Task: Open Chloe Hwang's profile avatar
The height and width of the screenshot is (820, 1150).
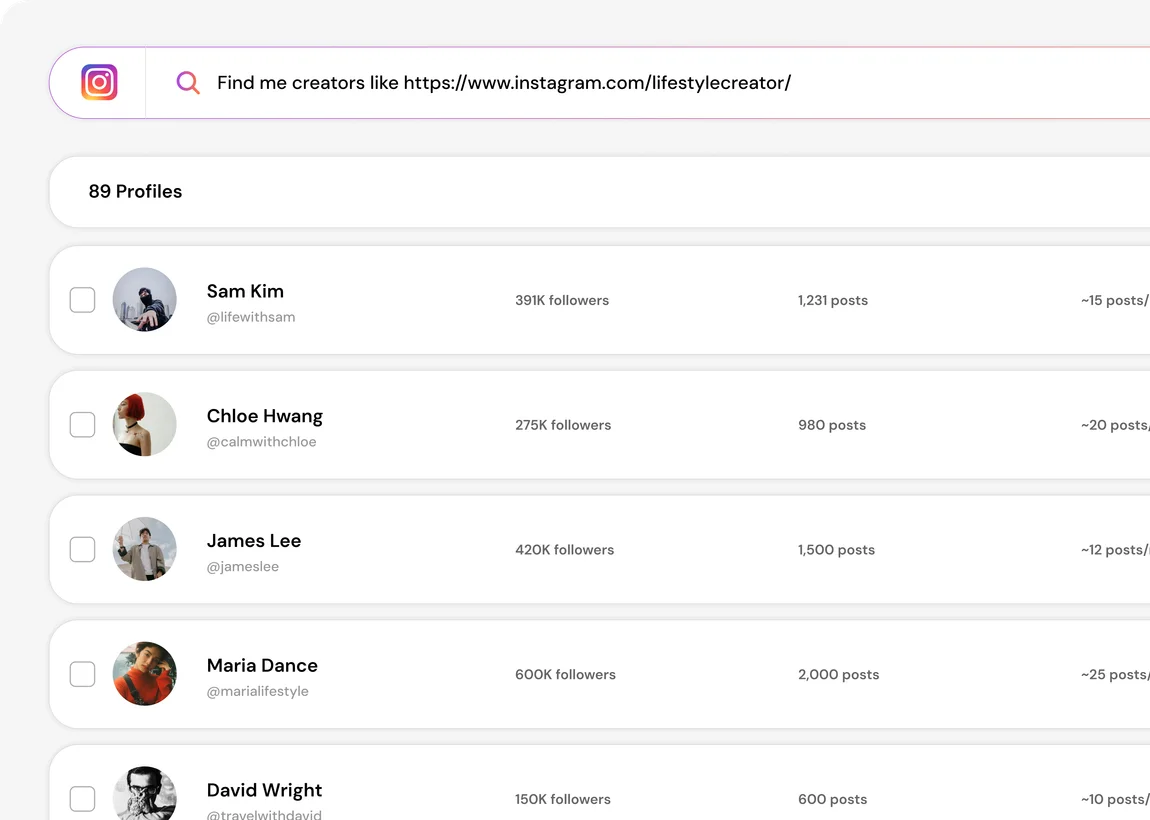Action: tap(144, 424)
